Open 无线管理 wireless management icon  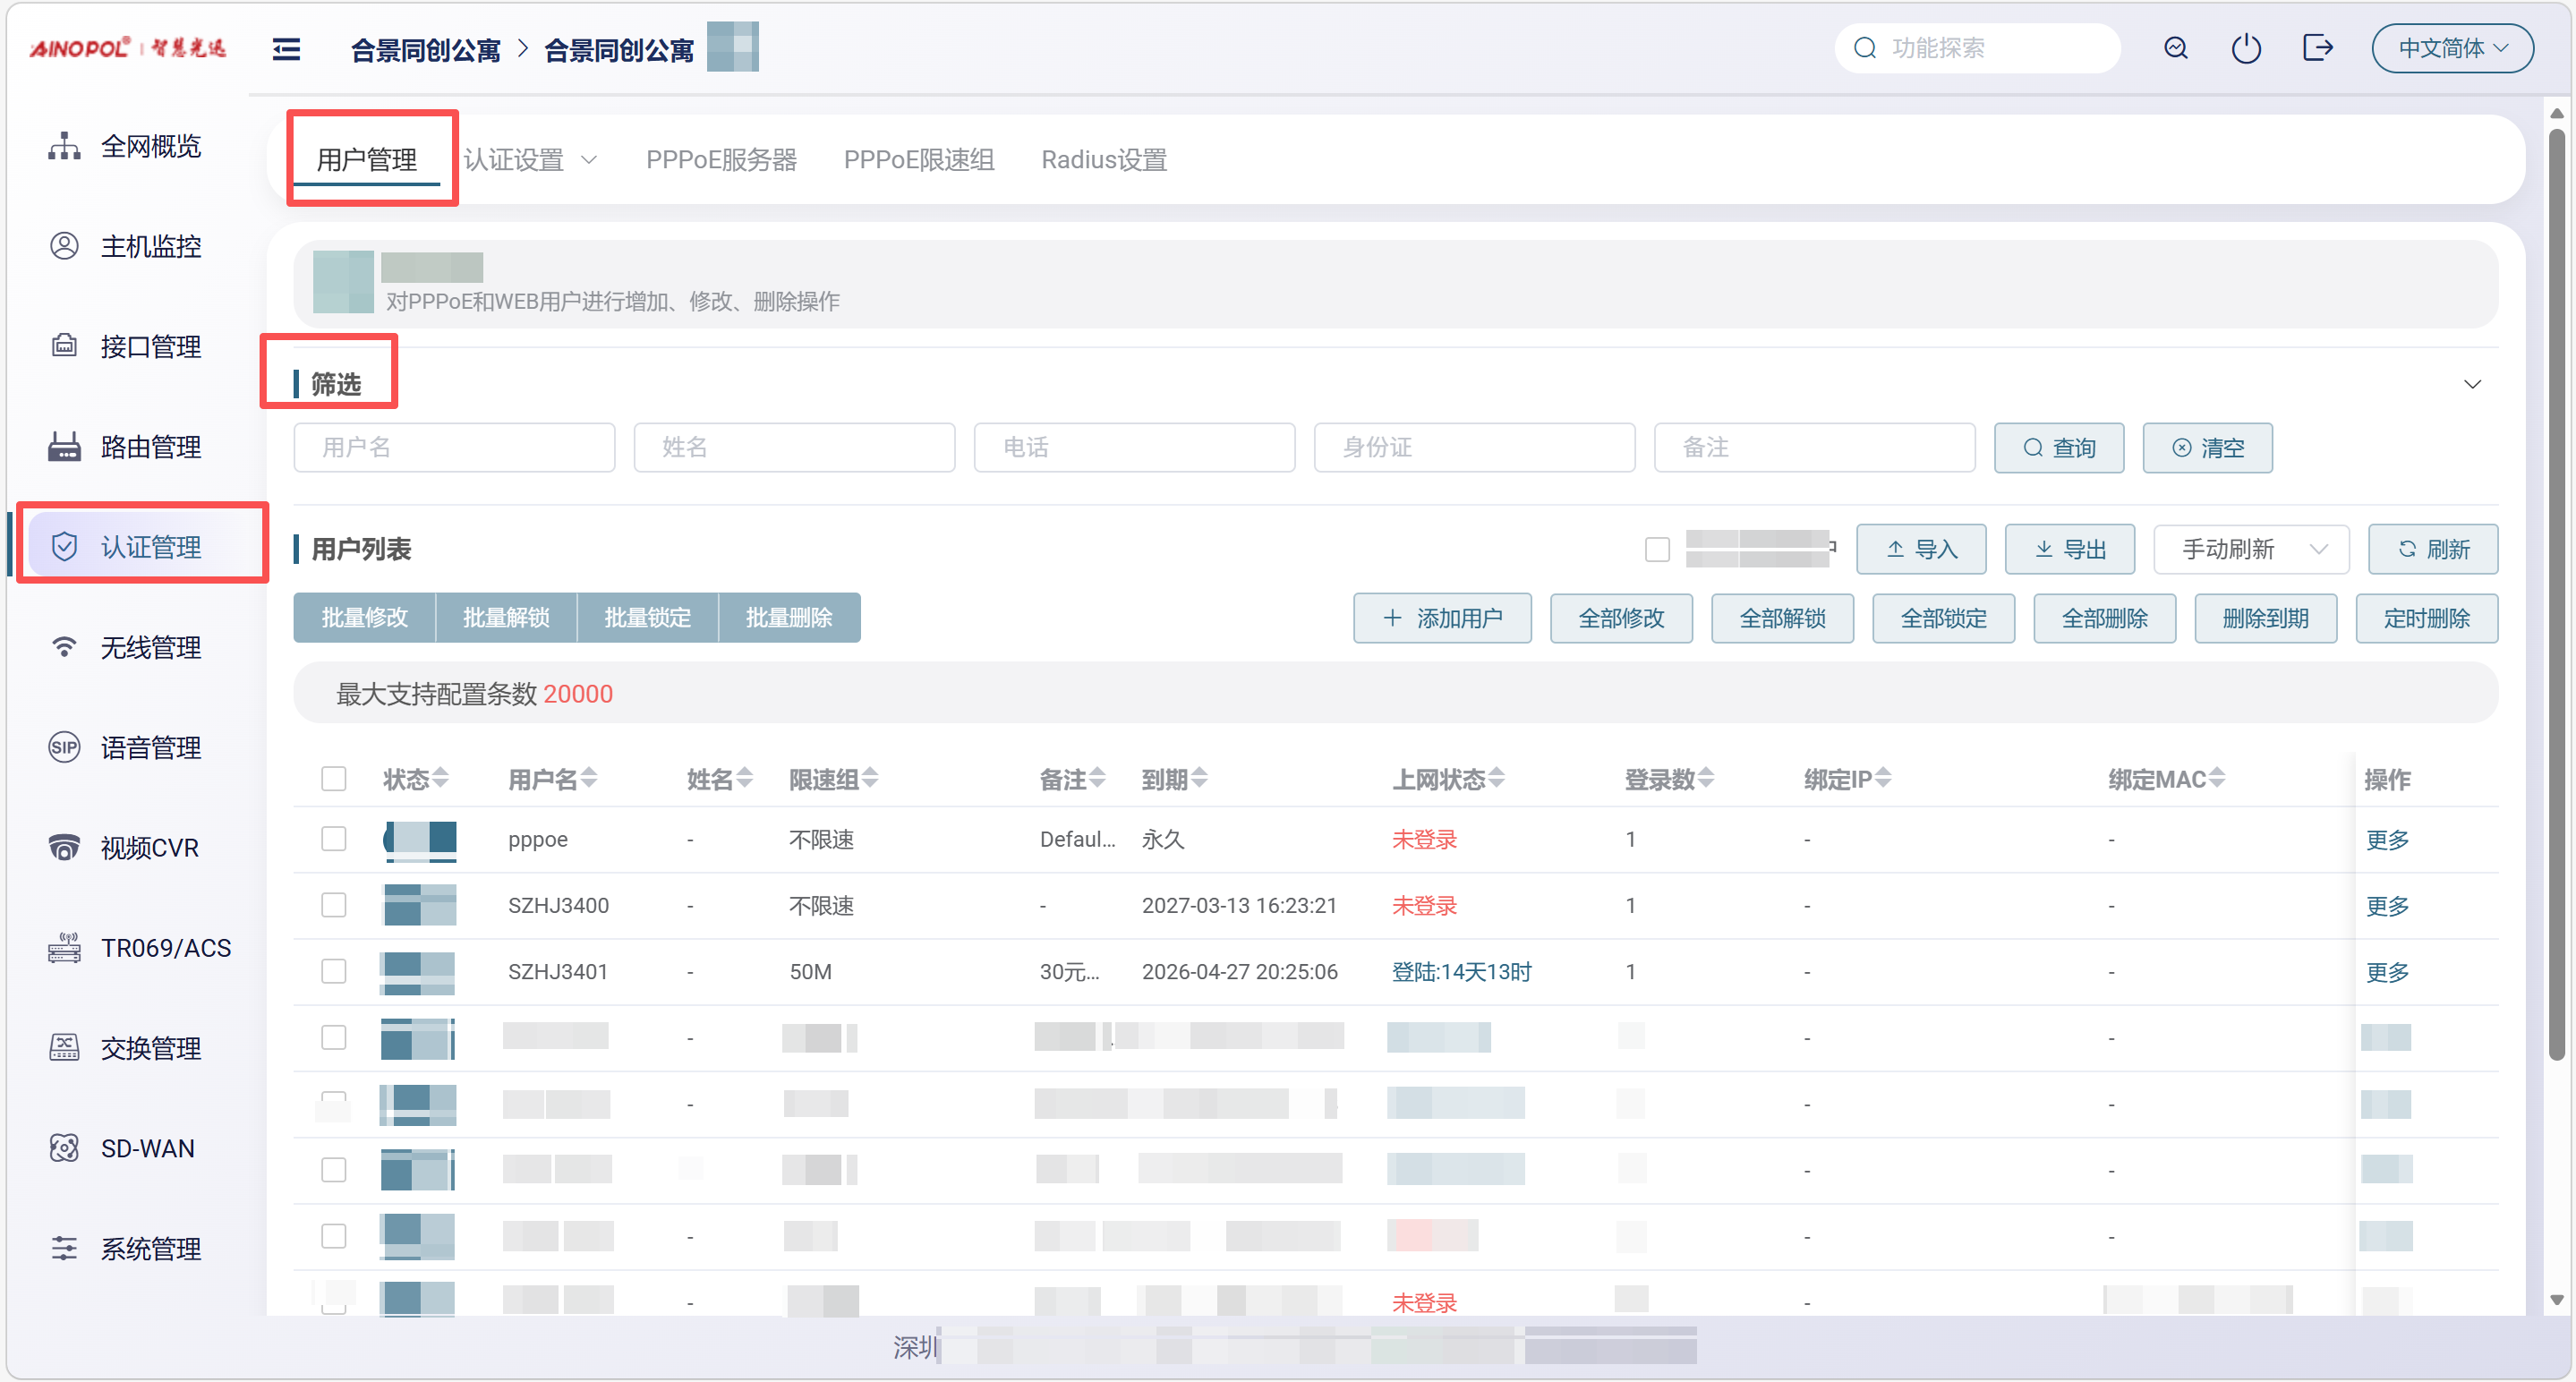point(64,647)
